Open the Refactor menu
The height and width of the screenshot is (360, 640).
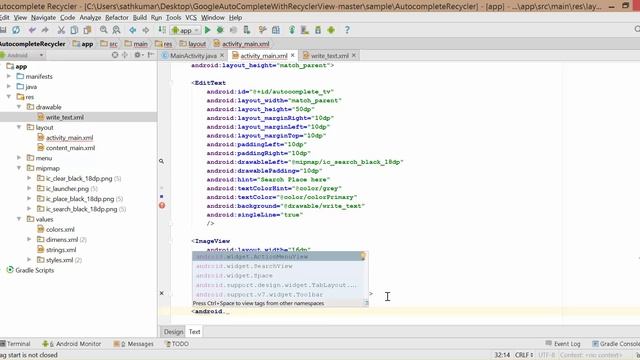click(117, 18)
